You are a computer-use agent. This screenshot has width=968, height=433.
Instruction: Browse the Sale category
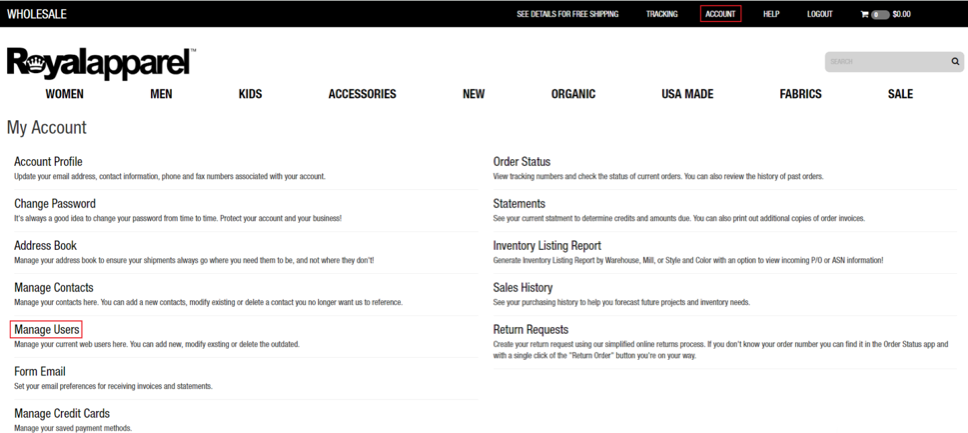click(900, 94)
